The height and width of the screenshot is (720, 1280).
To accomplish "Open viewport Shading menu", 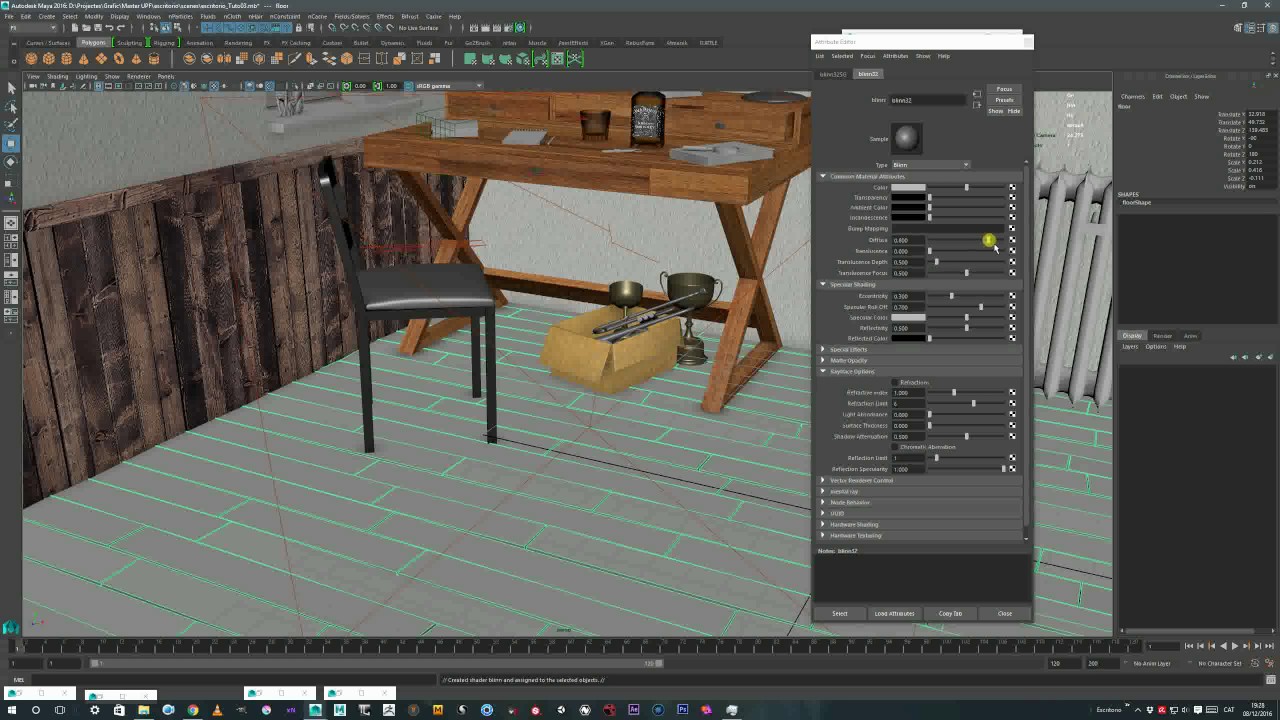I will click(57, 76).
